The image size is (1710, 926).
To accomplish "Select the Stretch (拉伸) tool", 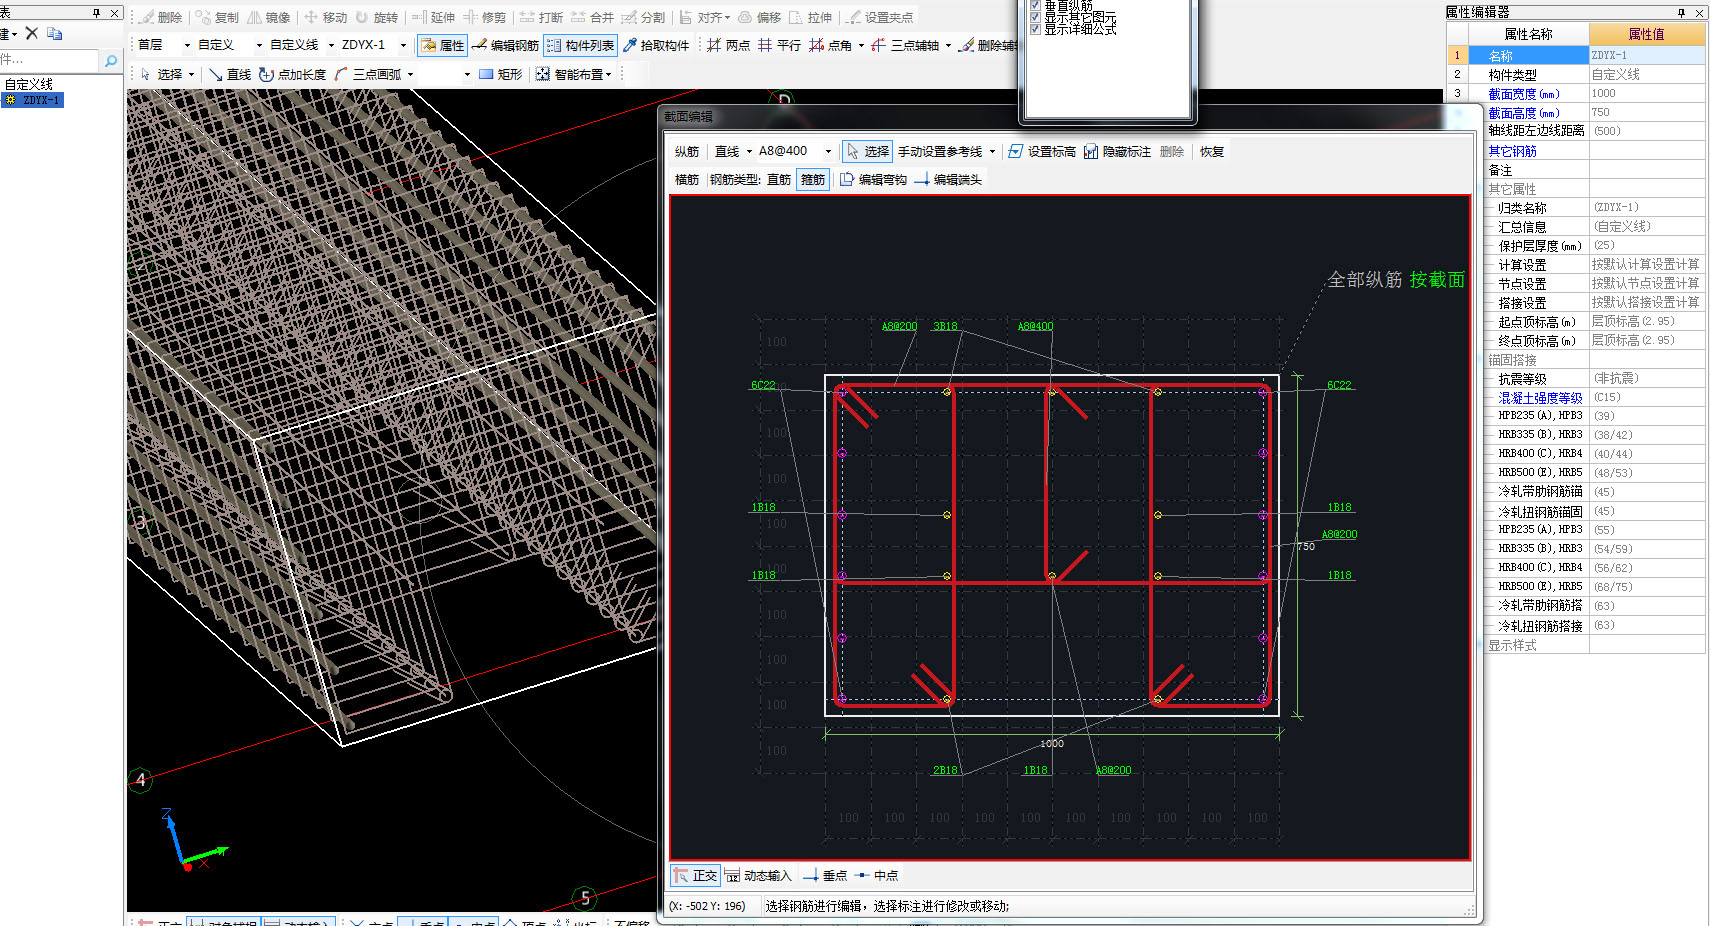I will [x=811, y=17].
